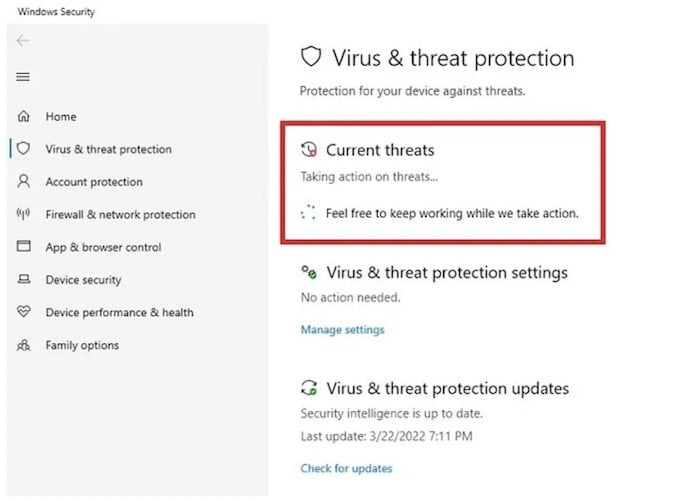Viewport: 700px width, 501px height.
Task: Open the Manage settings link
Action: pos(342,330)
